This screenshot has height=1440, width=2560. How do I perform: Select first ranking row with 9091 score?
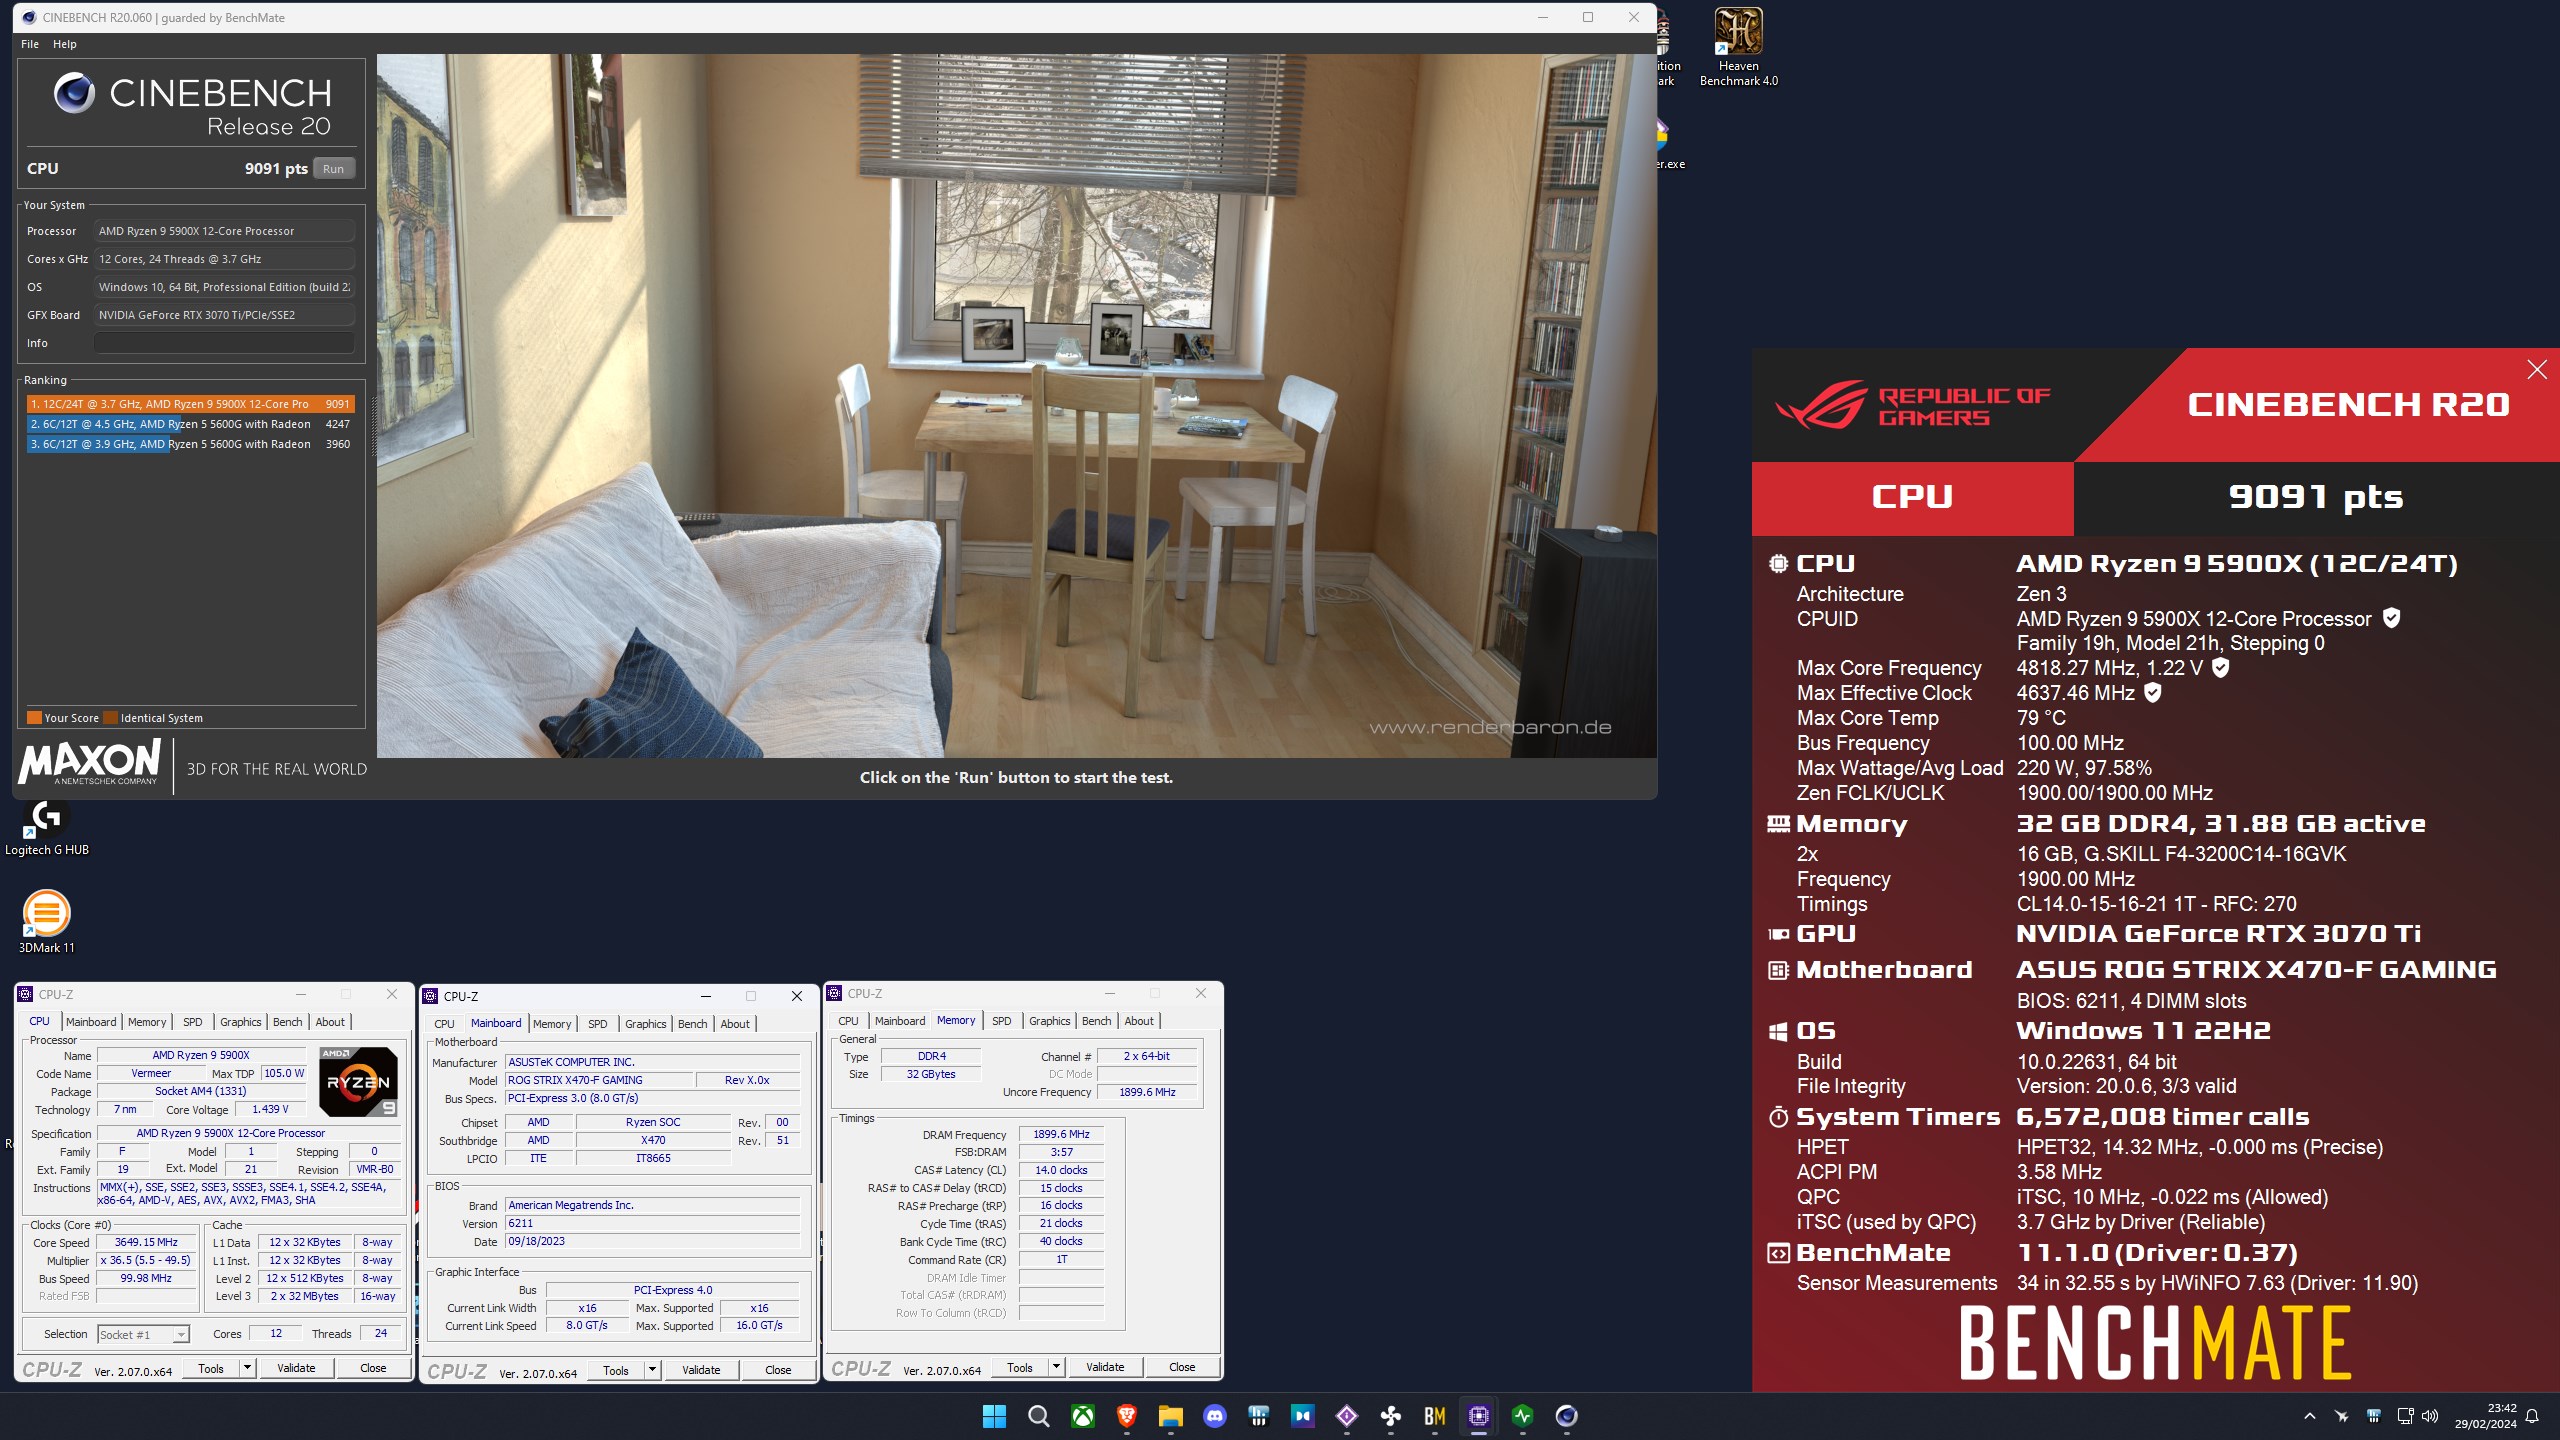coord(190,404)
